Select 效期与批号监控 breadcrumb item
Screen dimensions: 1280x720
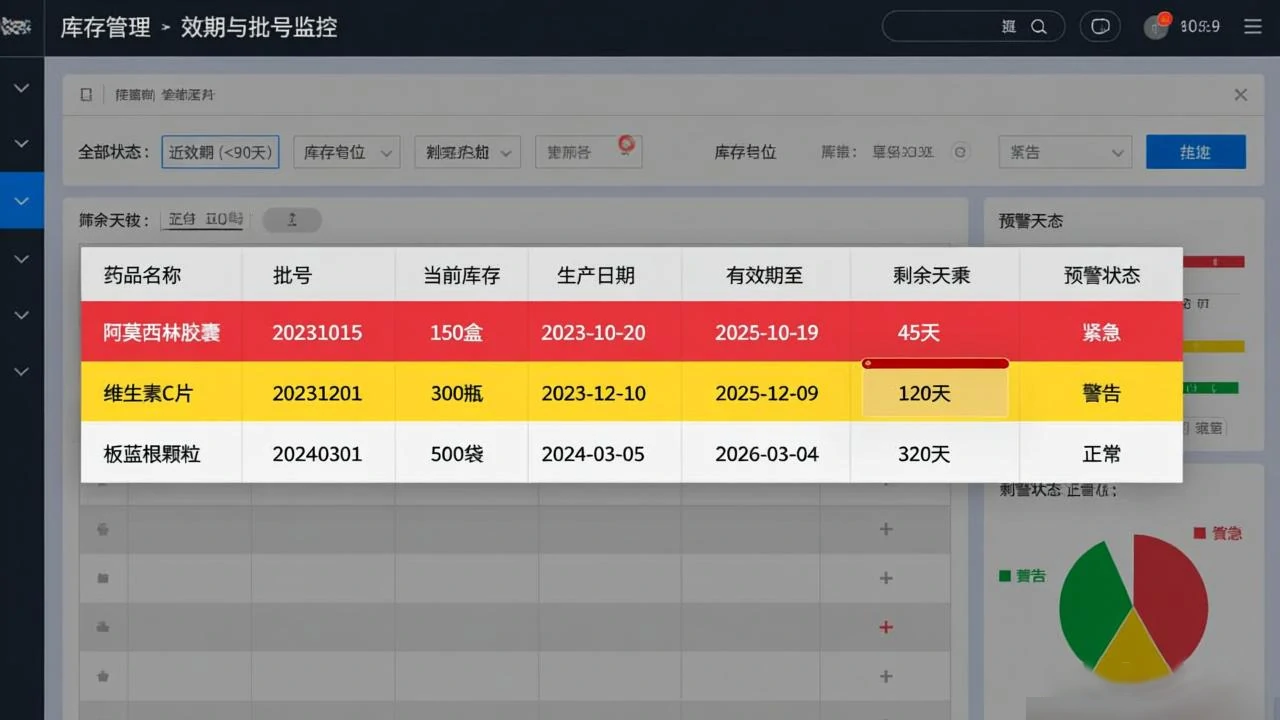tap(258, 27)
